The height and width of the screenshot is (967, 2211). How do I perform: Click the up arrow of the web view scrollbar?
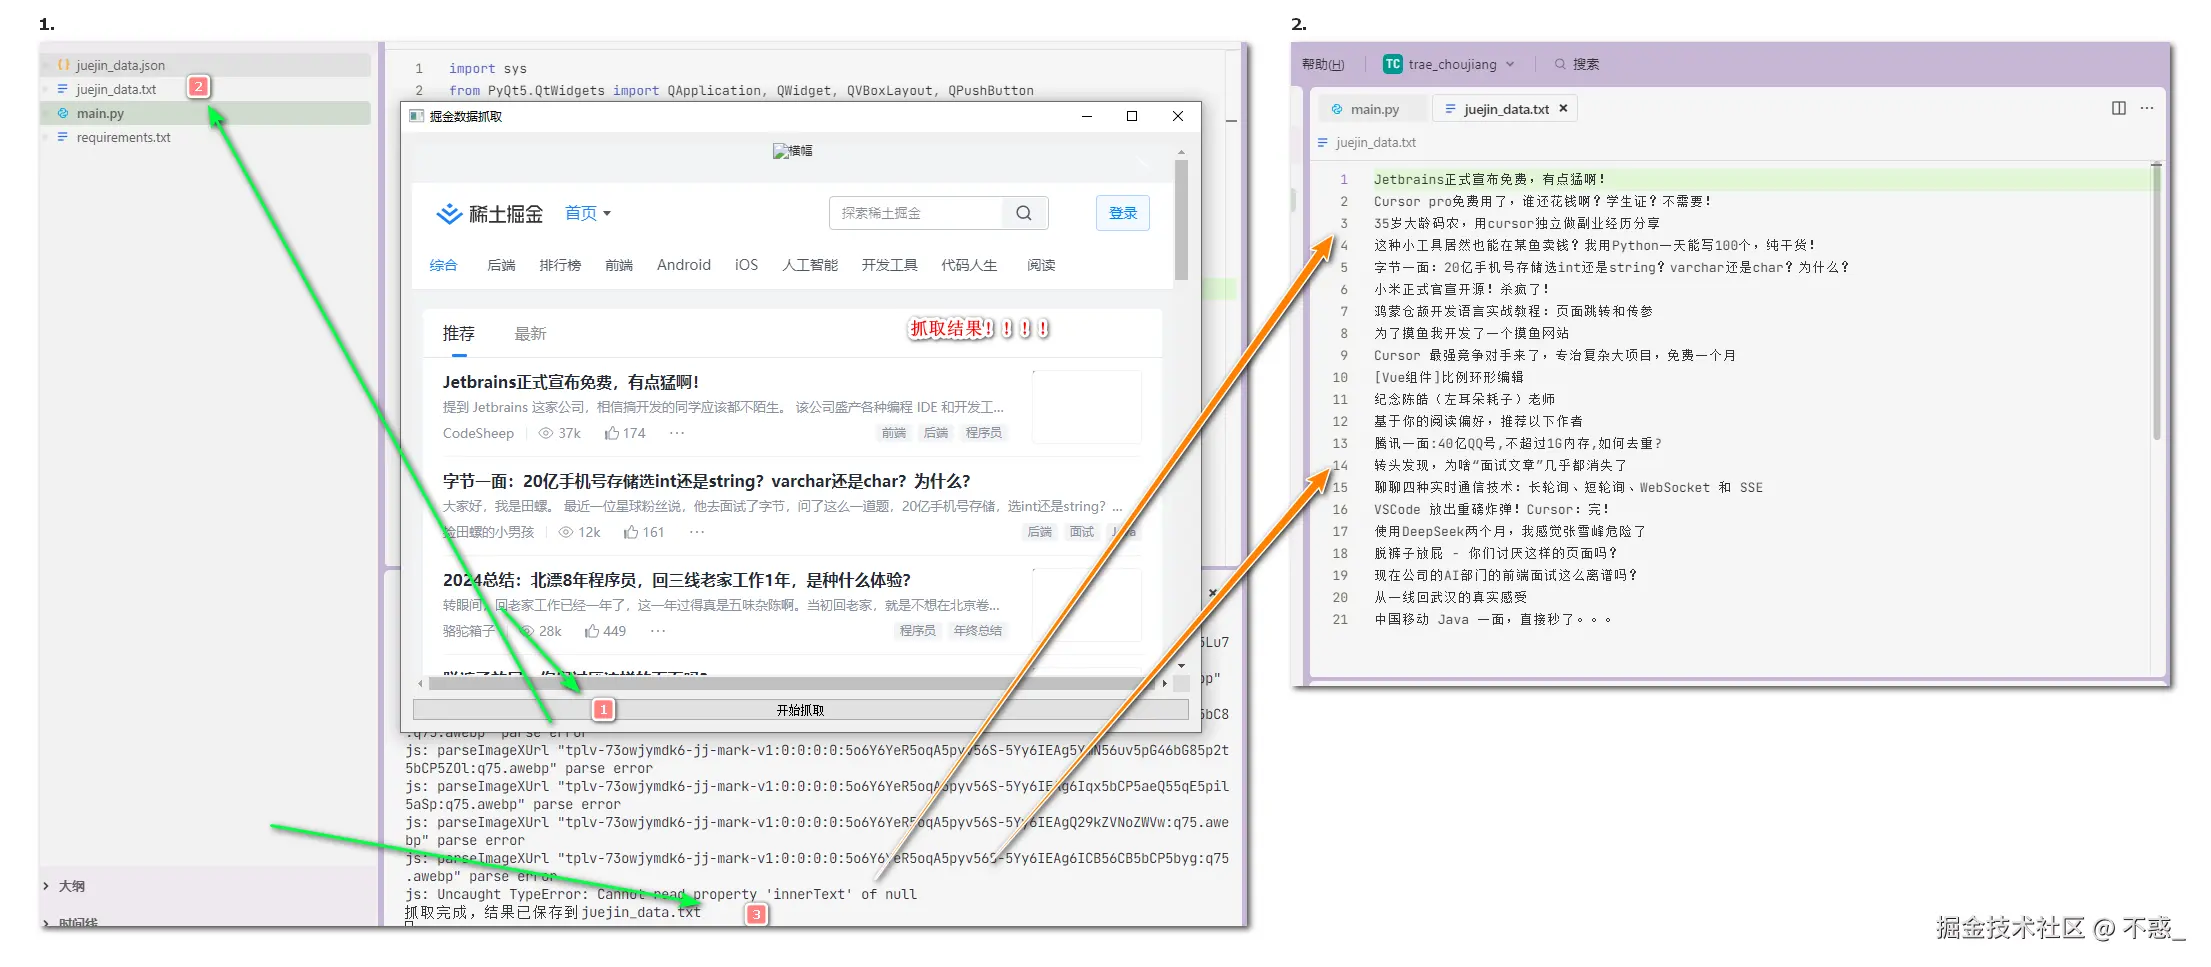1181,152
